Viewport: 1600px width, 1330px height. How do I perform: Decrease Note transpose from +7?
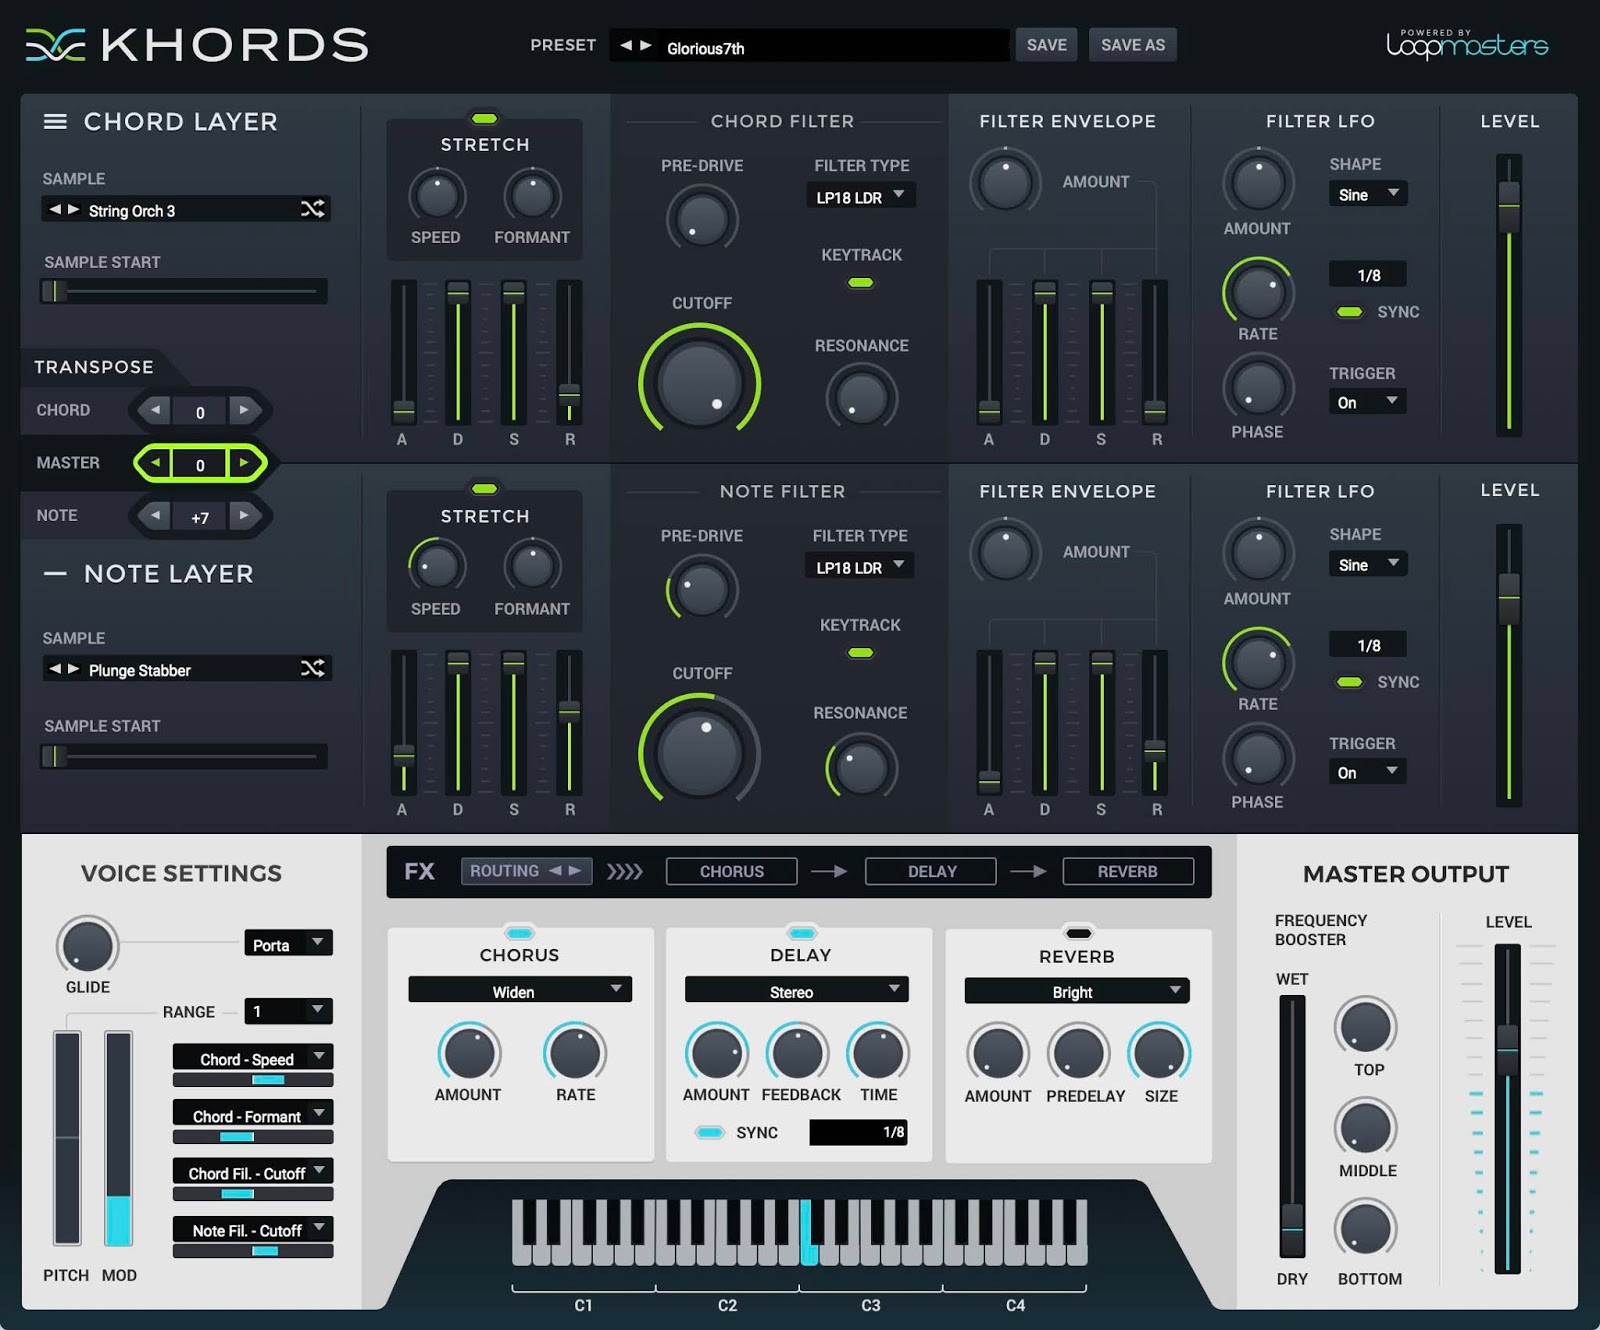[155, 516]
